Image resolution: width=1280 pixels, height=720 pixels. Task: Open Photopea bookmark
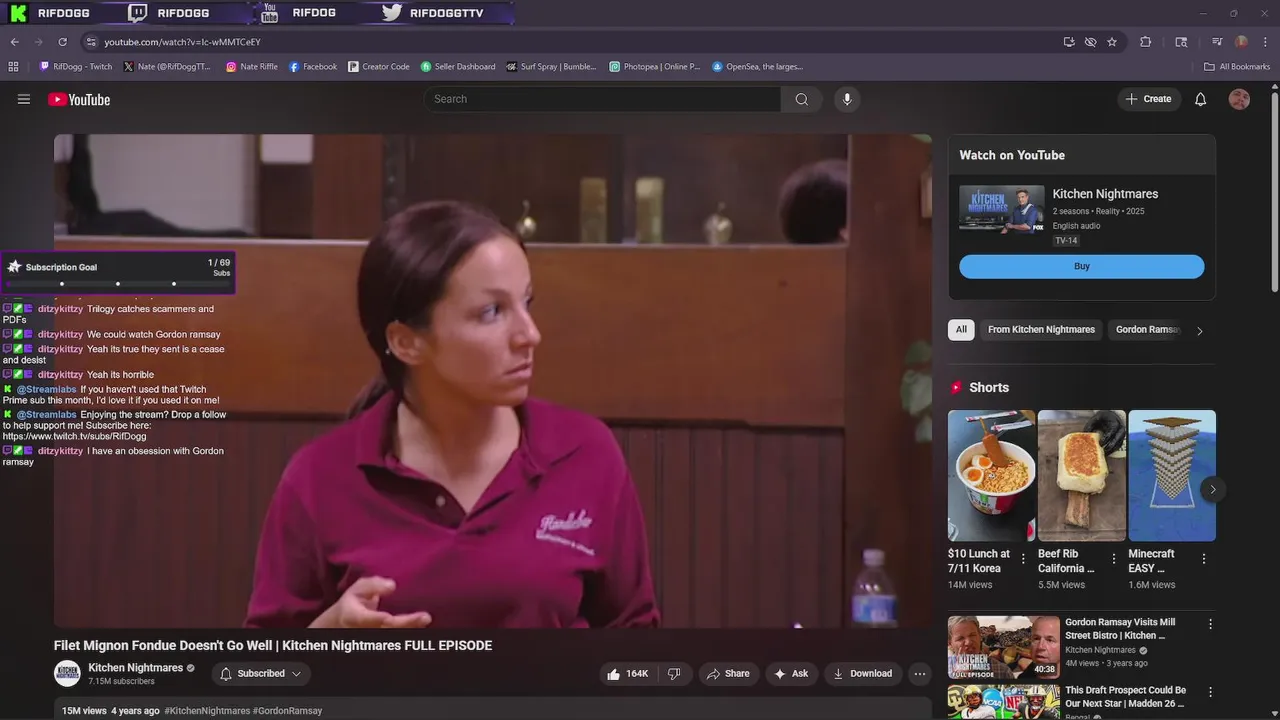click(654, 67)
